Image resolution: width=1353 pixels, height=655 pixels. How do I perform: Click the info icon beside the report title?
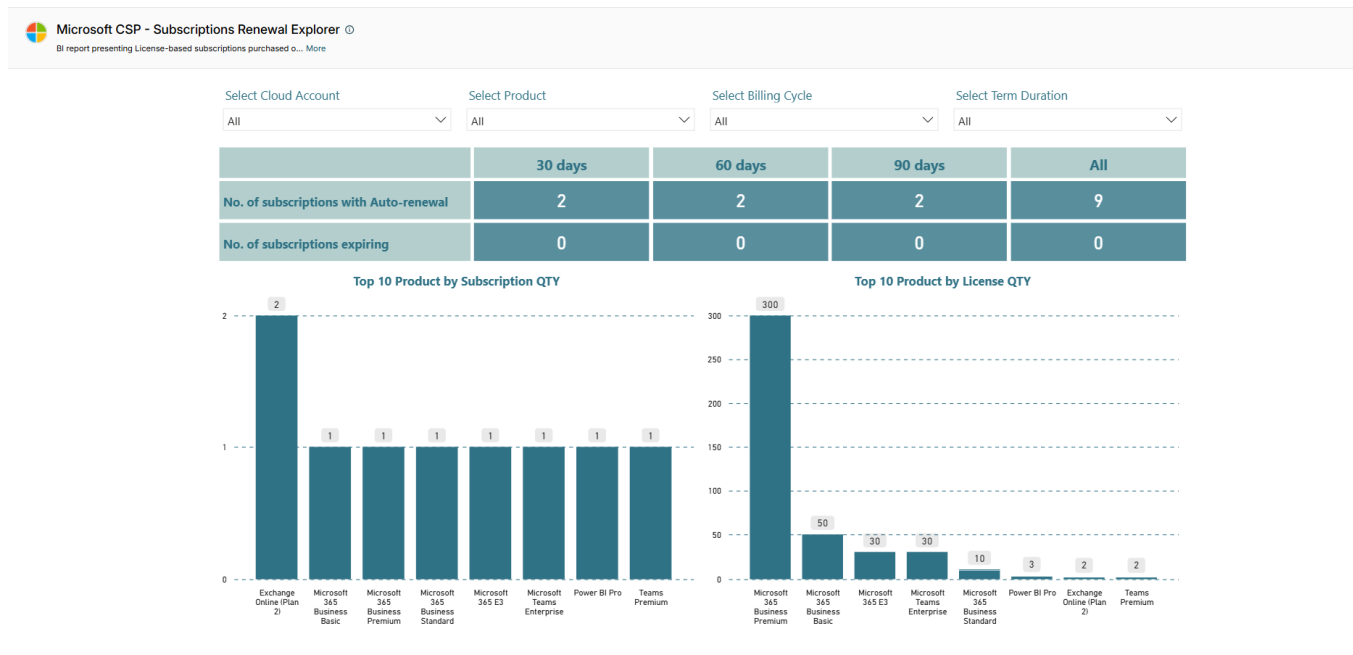347,29
